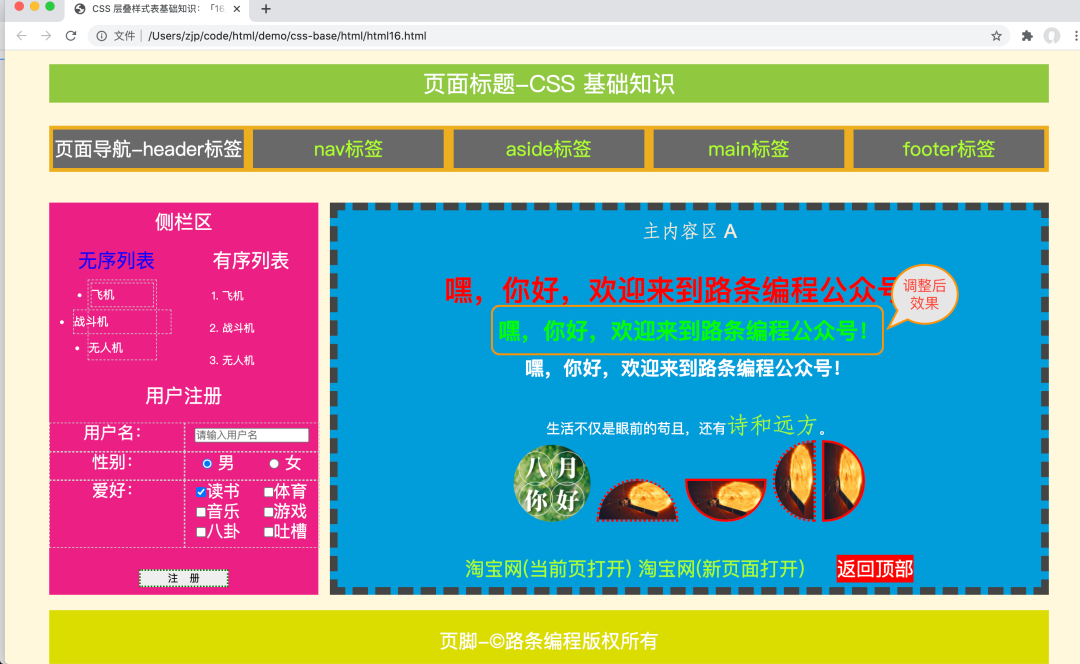Check the 吐槽 hobby checkbox
1080x664 pixels.
[269, 532]
